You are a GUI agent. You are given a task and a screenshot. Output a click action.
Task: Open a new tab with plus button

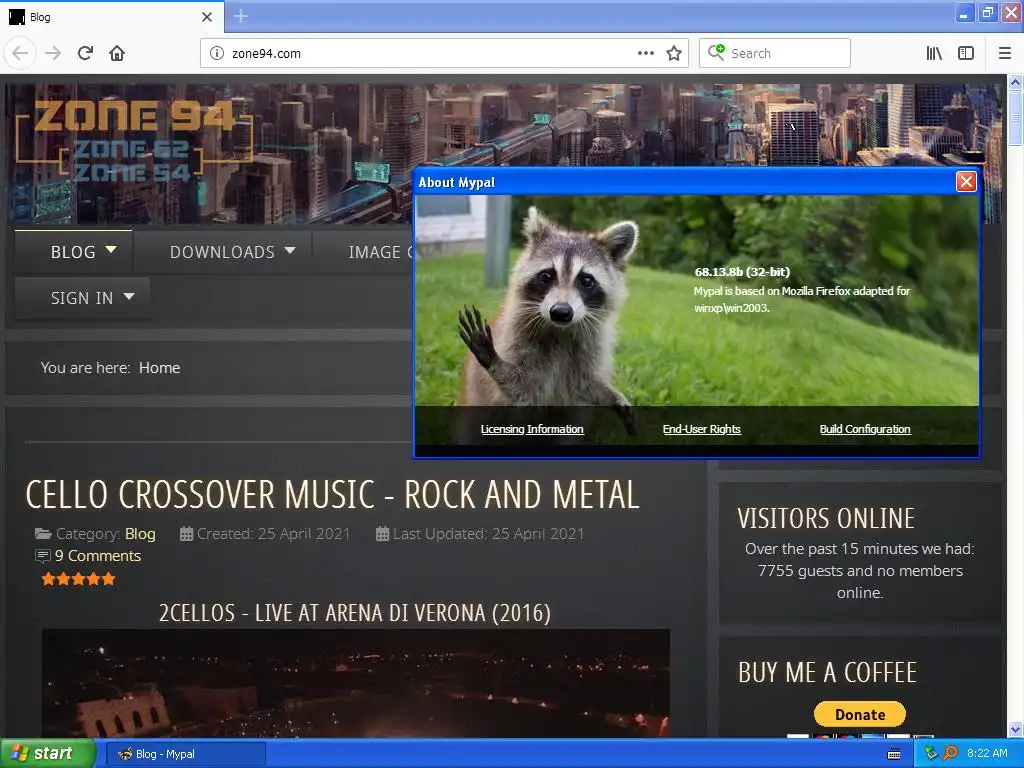(x=241, y=16)
